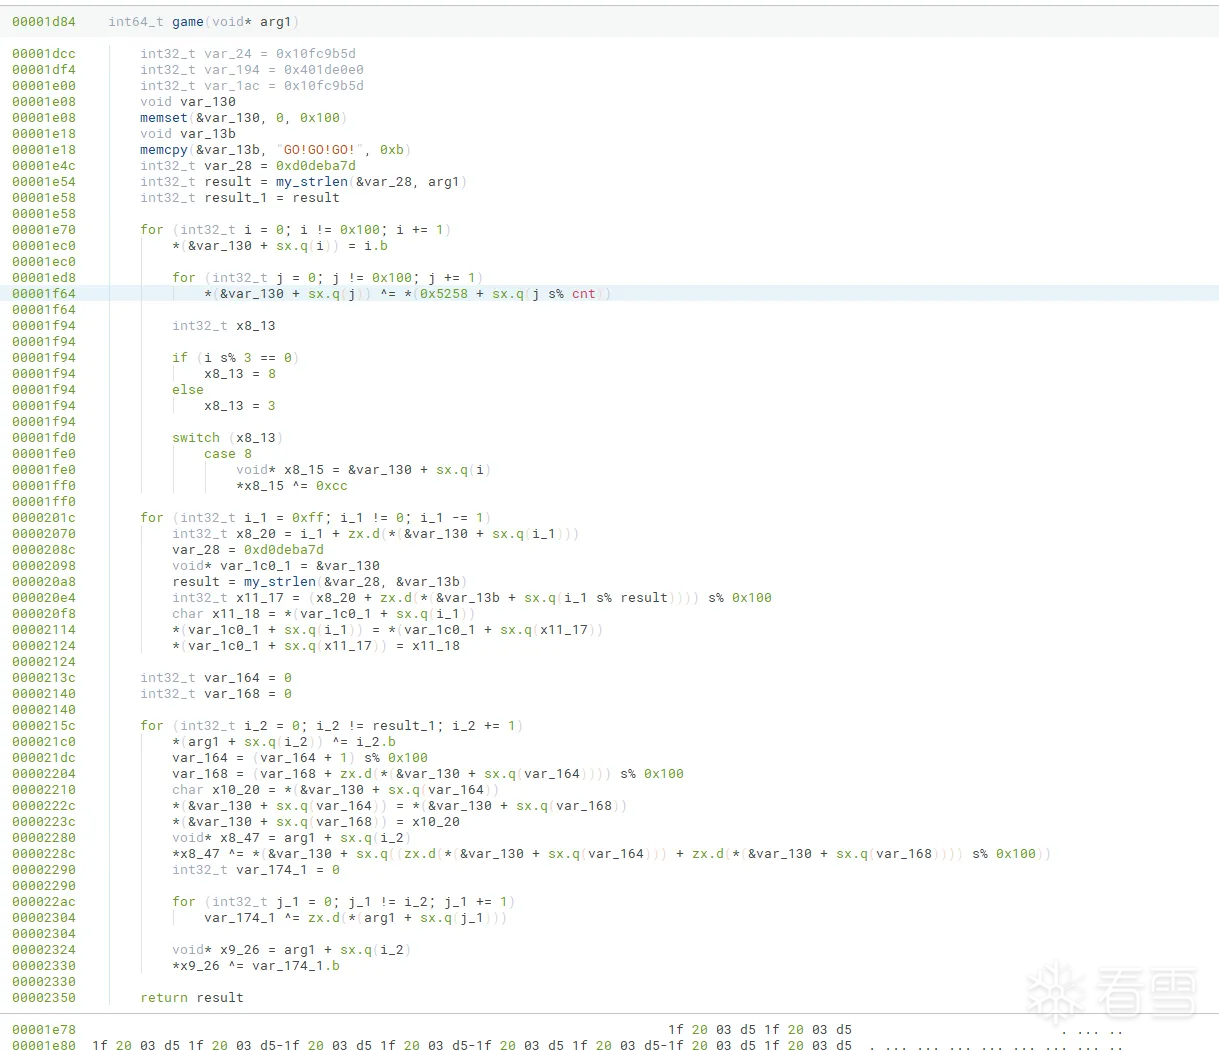Image resolution: width=1219 pixels, height=1050 pixels.
Task: Select "i_2.b" on line 000021c0
Action: (376, 742)
